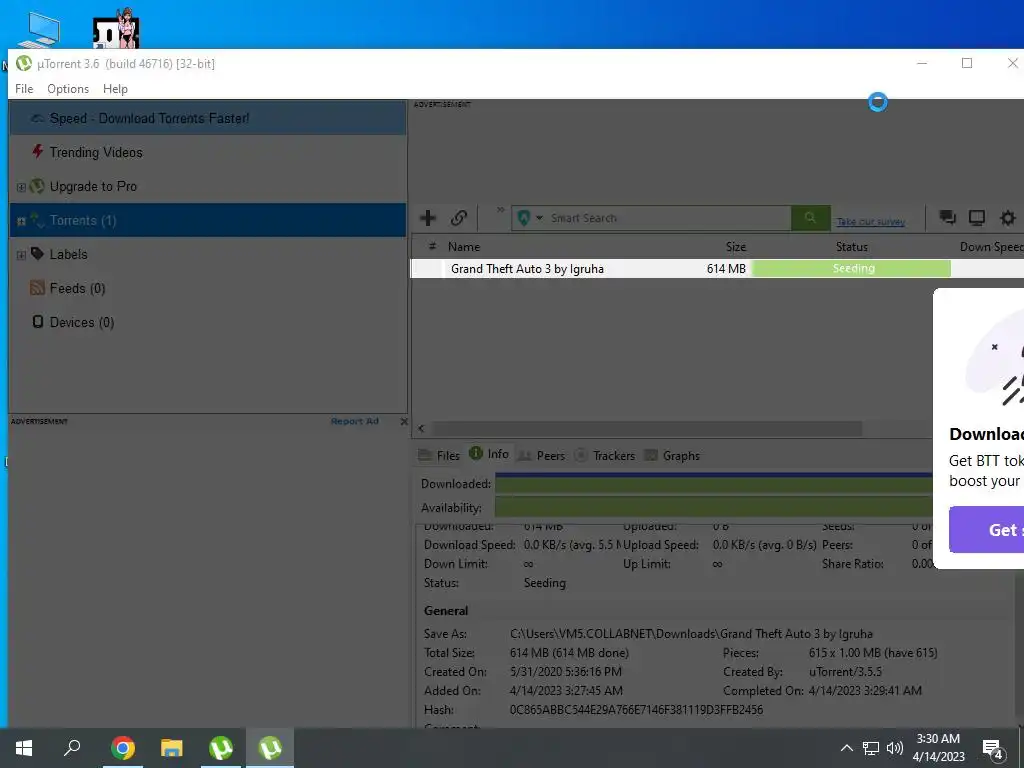Show hidden tray icons chevron
1024x768 pixels.
(x=846, y=748)
